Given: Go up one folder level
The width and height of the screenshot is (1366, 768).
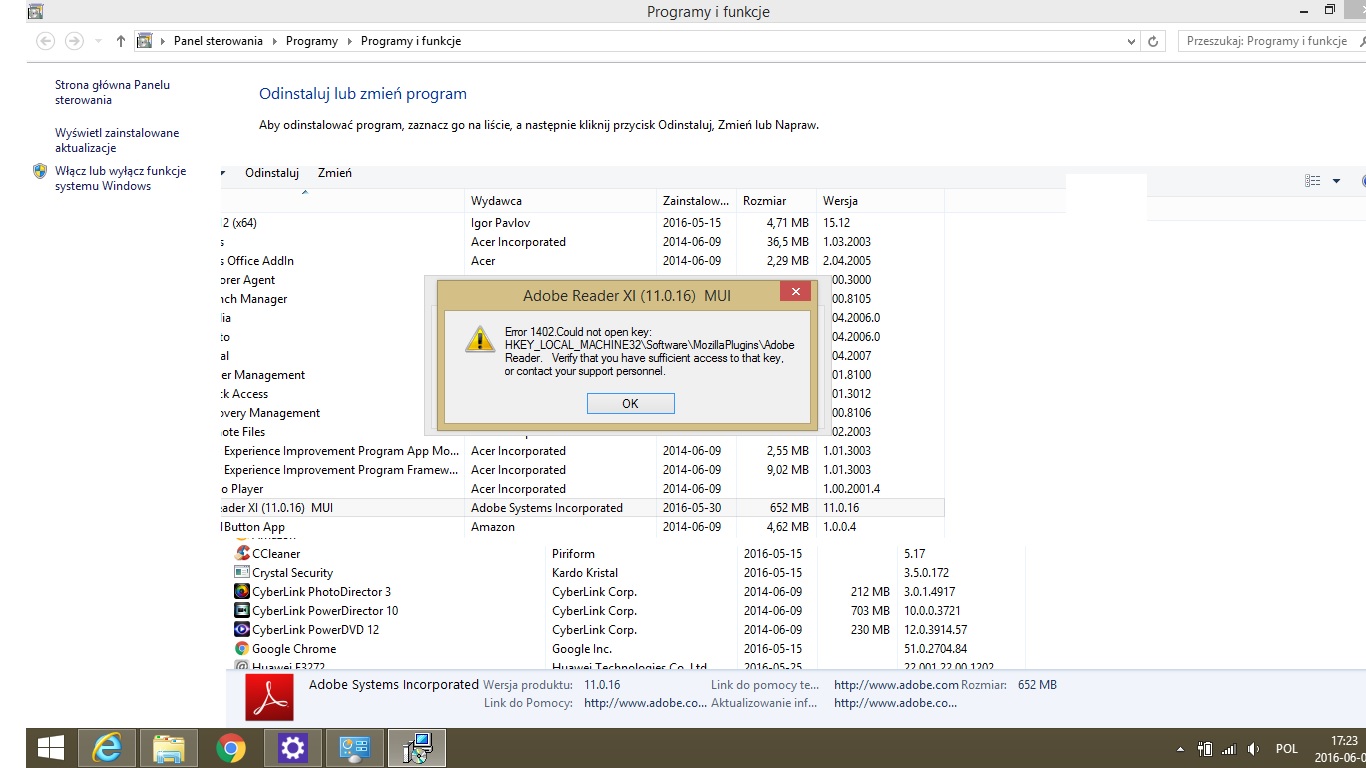Looking at the screenshot, I should pos(121,41).
